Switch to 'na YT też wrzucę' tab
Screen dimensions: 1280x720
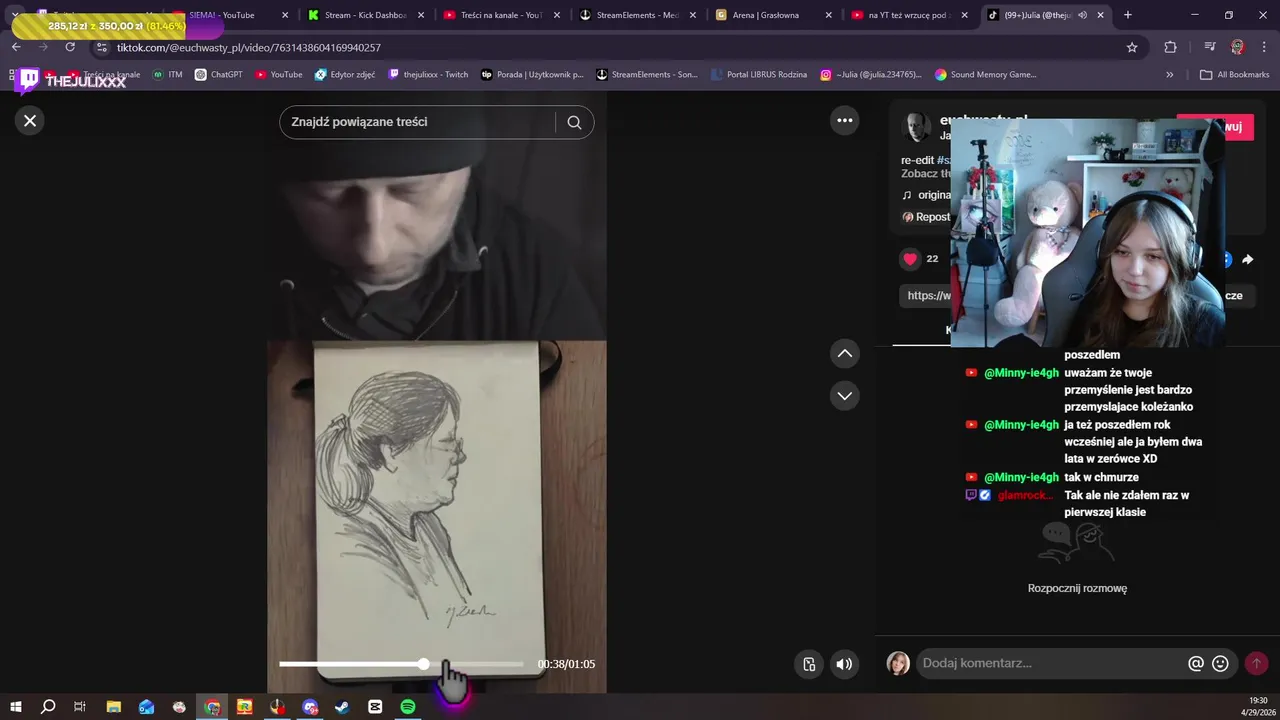[908, 15]
